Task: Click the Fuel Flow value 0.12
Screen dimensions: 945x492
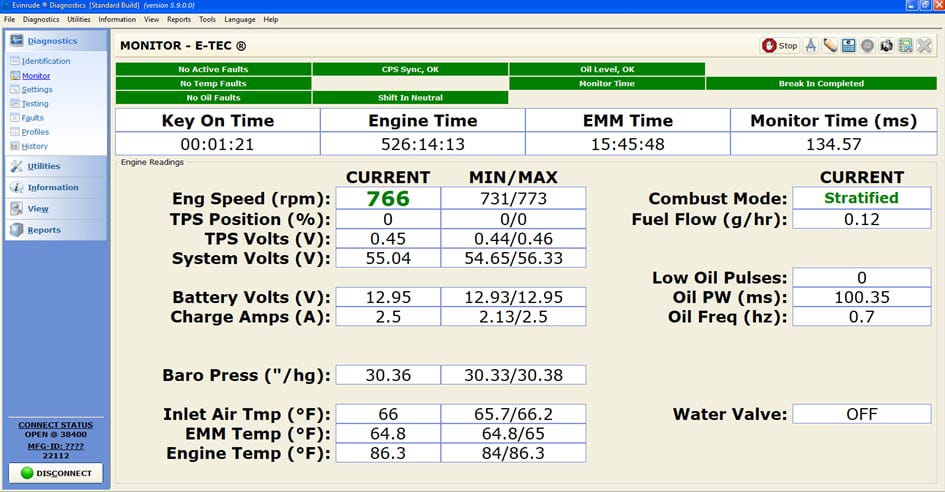Action: (862, 219)
